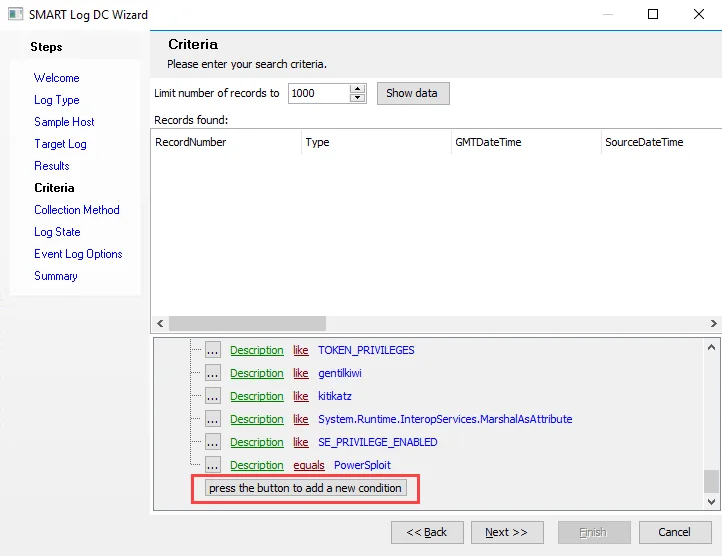Change Description field of PowerSploit condition
Image resolution: width=722 pixels, height=556 pixels.
pos(257,465)
